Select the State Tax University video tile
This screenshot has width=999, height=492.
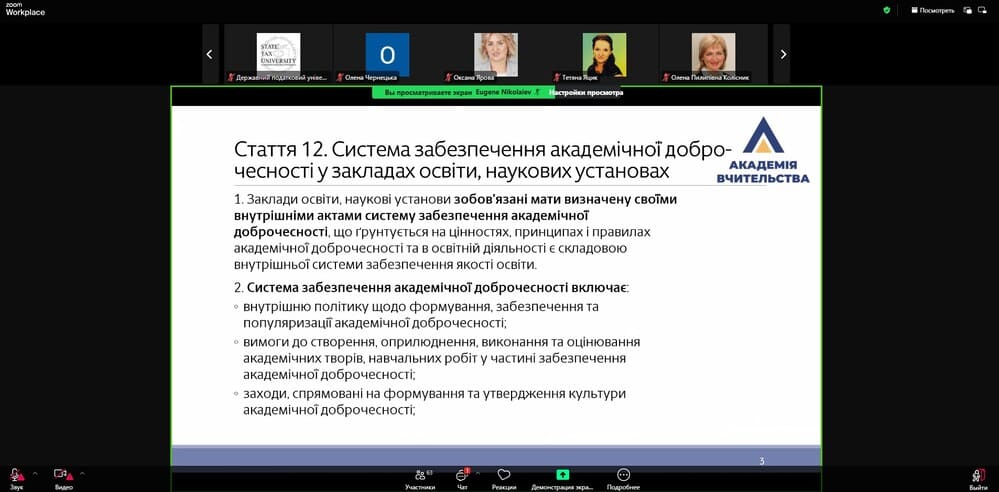pyautogui.click(x=278, y=54)
